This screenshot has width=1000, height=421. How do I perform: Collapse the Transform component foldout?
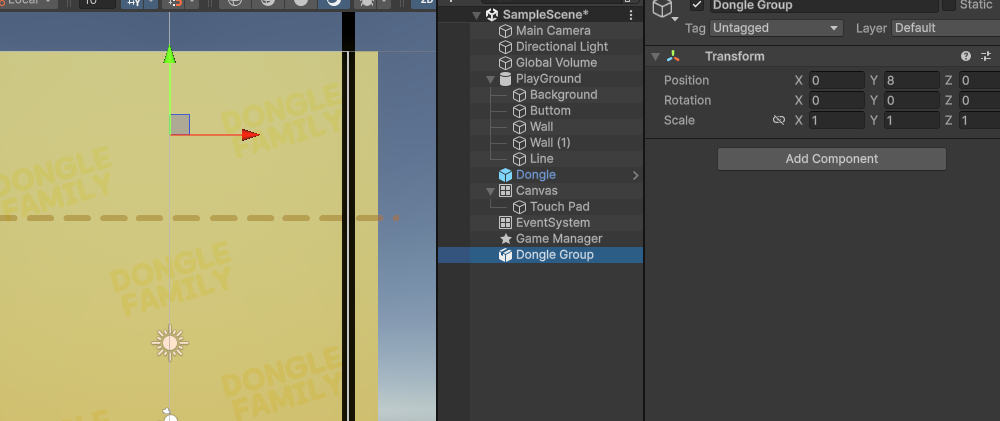tap(655, 57)
